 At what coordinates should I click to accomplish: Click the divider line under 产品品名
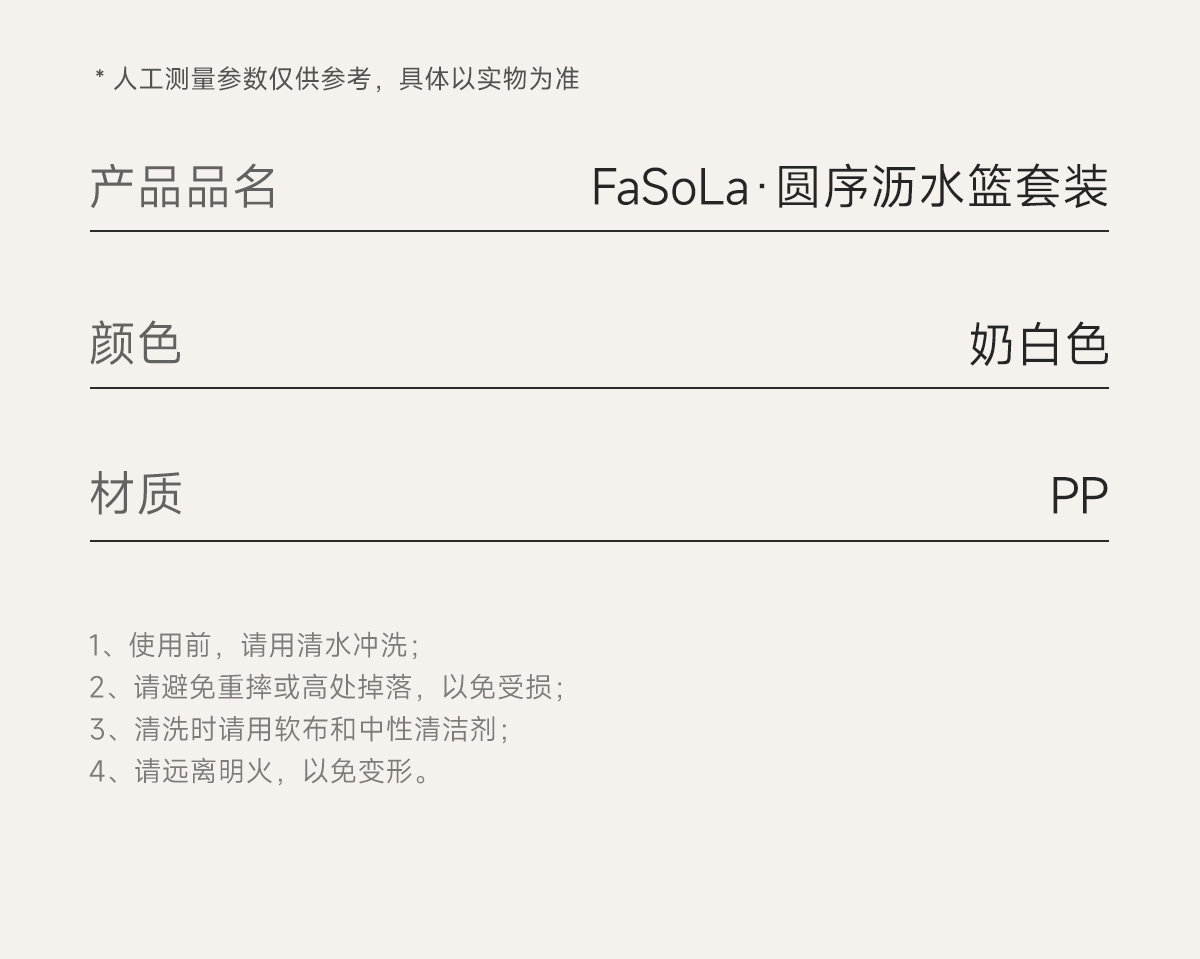pos(599,231)
